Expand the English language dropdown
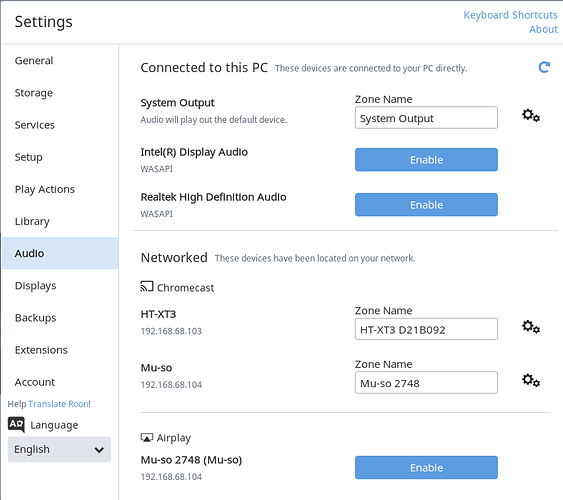This screenshot has width=563, height=500. pyautogui.click(x=59, y=449)
